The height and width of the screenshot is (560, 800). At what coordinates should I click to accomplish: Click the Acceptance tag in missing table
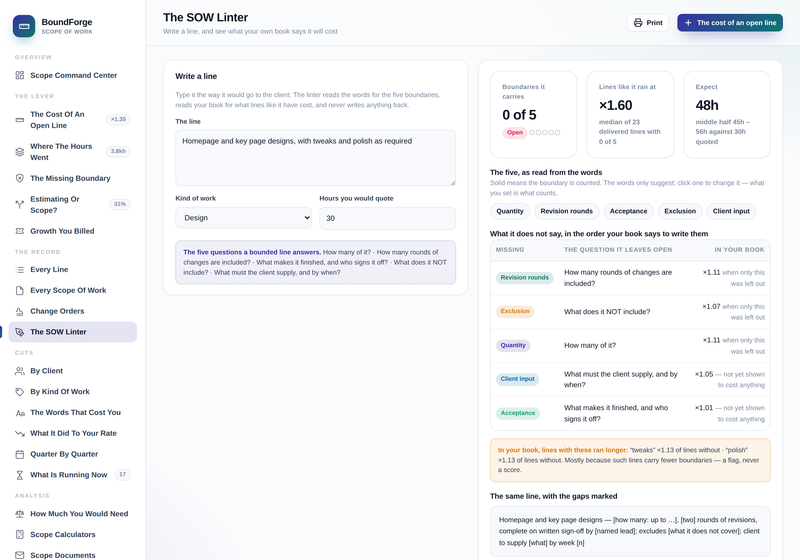[518, 413]
